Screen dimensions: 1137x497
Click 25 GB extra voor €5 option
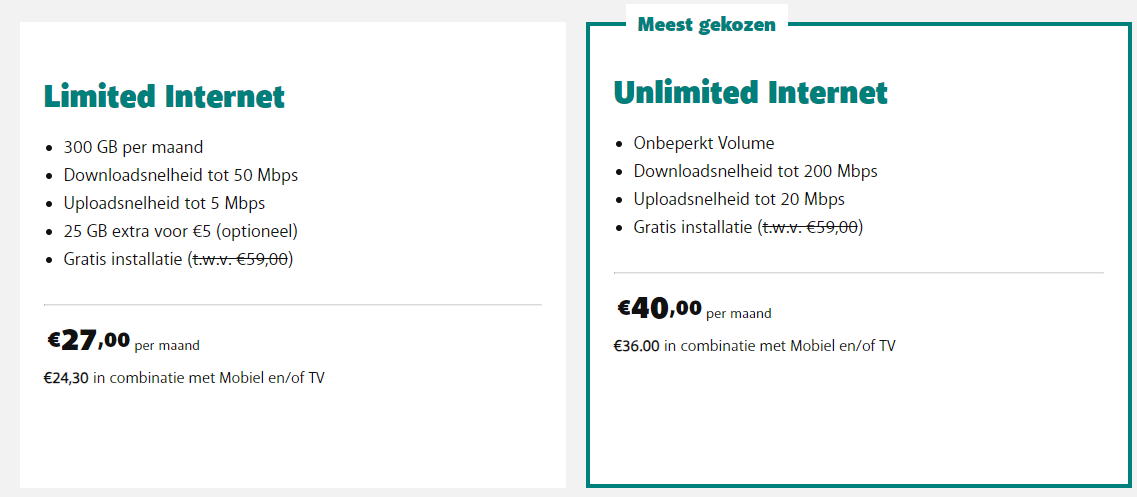pos(181,231)
